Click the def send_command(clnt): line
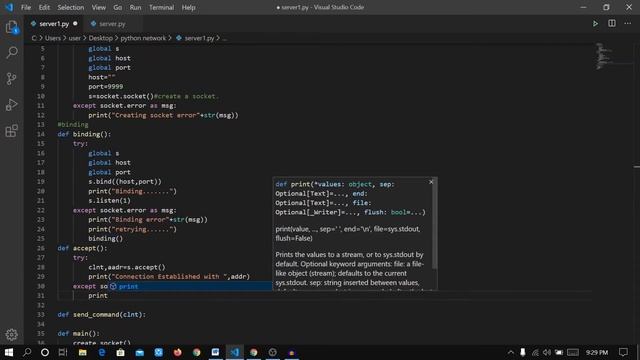This screenshot has width=640, height=360. [102, 315]
